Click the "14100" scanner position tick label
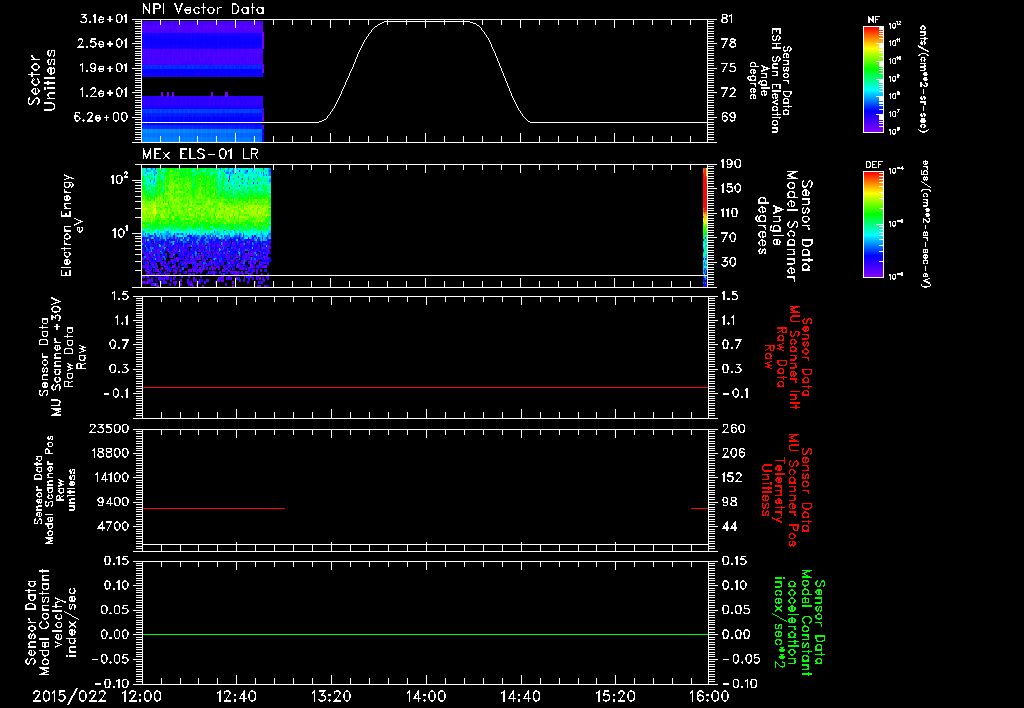Viewport: 1024px width, 708px height. click(109, 477)
